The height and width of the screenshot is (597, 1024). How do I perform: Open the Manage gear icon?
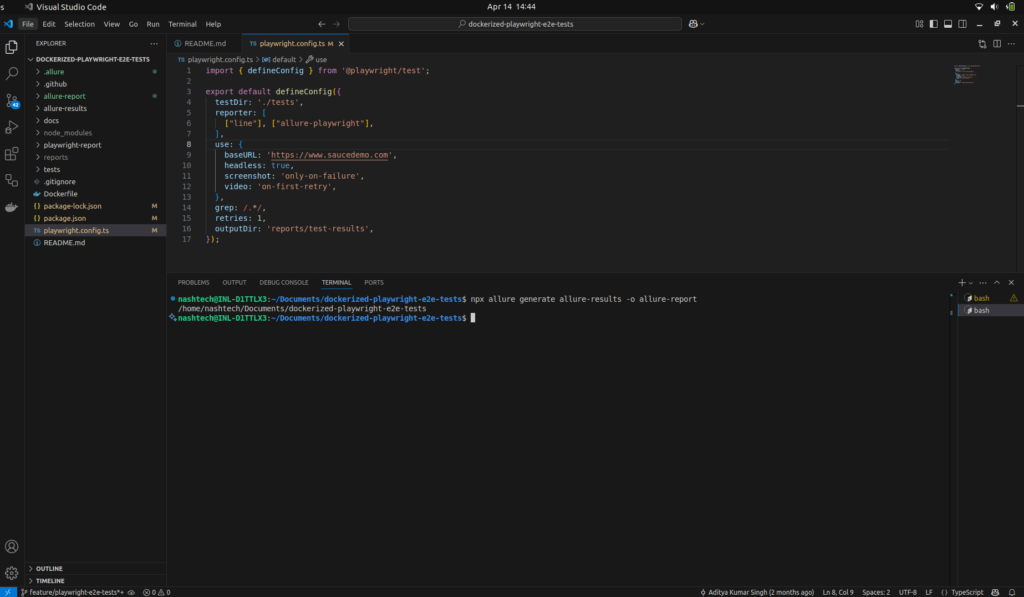click(x=12, y=573)
